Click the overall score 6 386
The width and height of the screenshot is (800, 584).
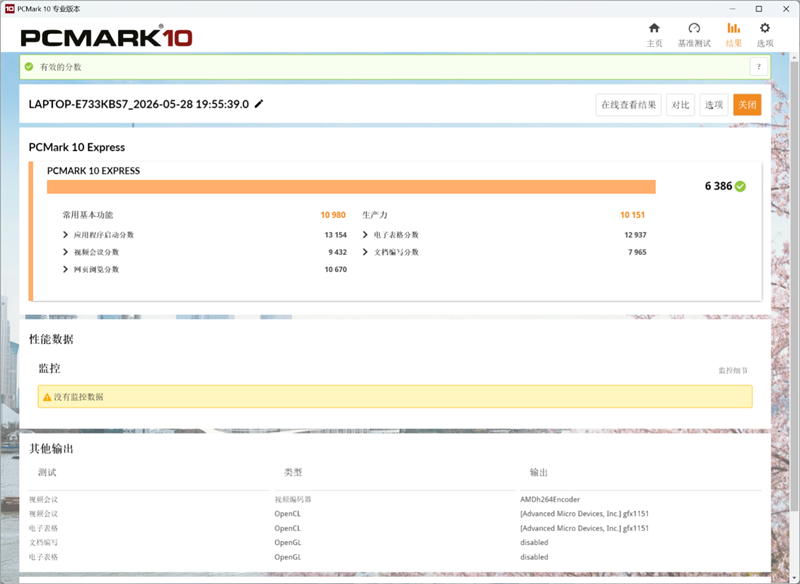coord(718,186)
